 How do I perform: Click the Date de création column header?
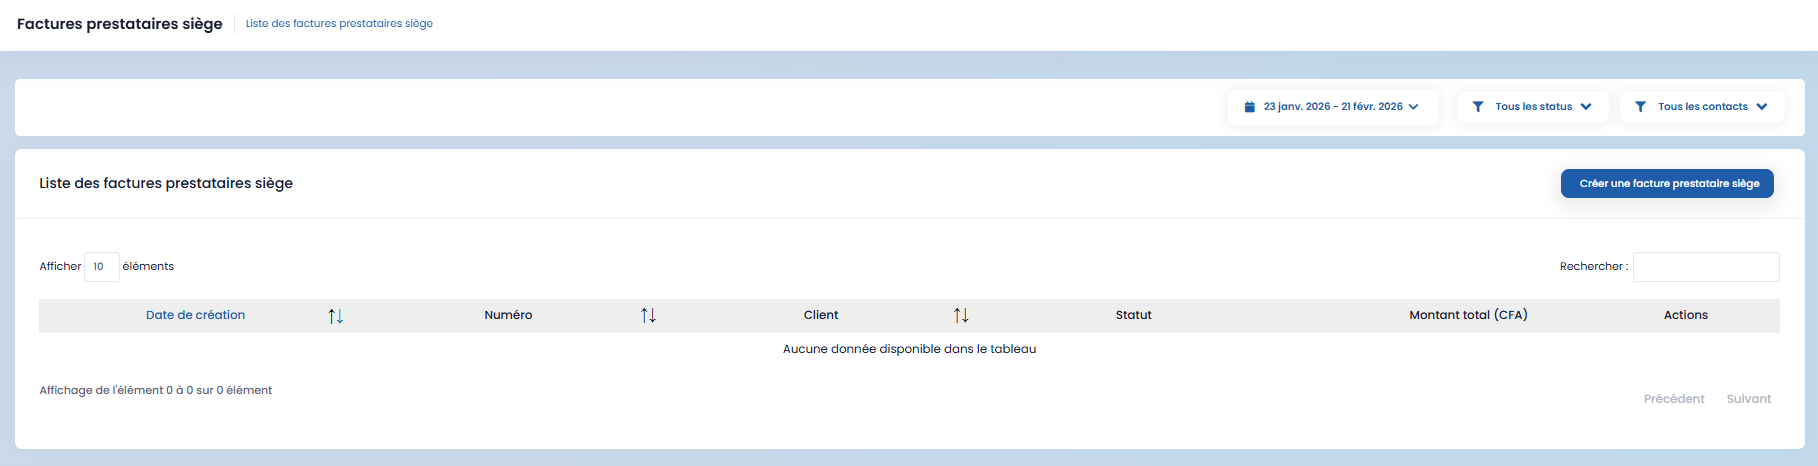(195, 315)
